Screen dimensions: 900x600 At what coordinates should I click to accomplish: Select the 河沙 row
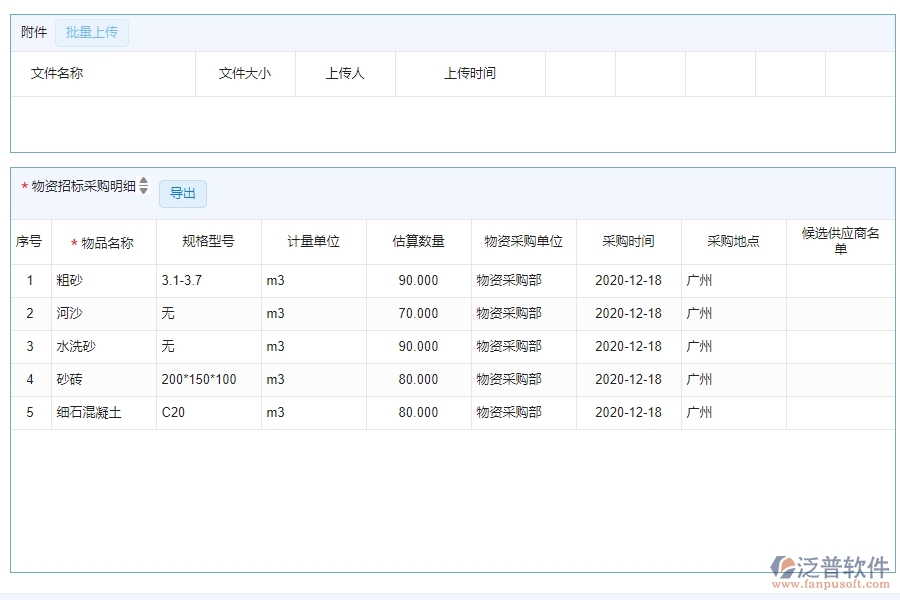[103, 314]
